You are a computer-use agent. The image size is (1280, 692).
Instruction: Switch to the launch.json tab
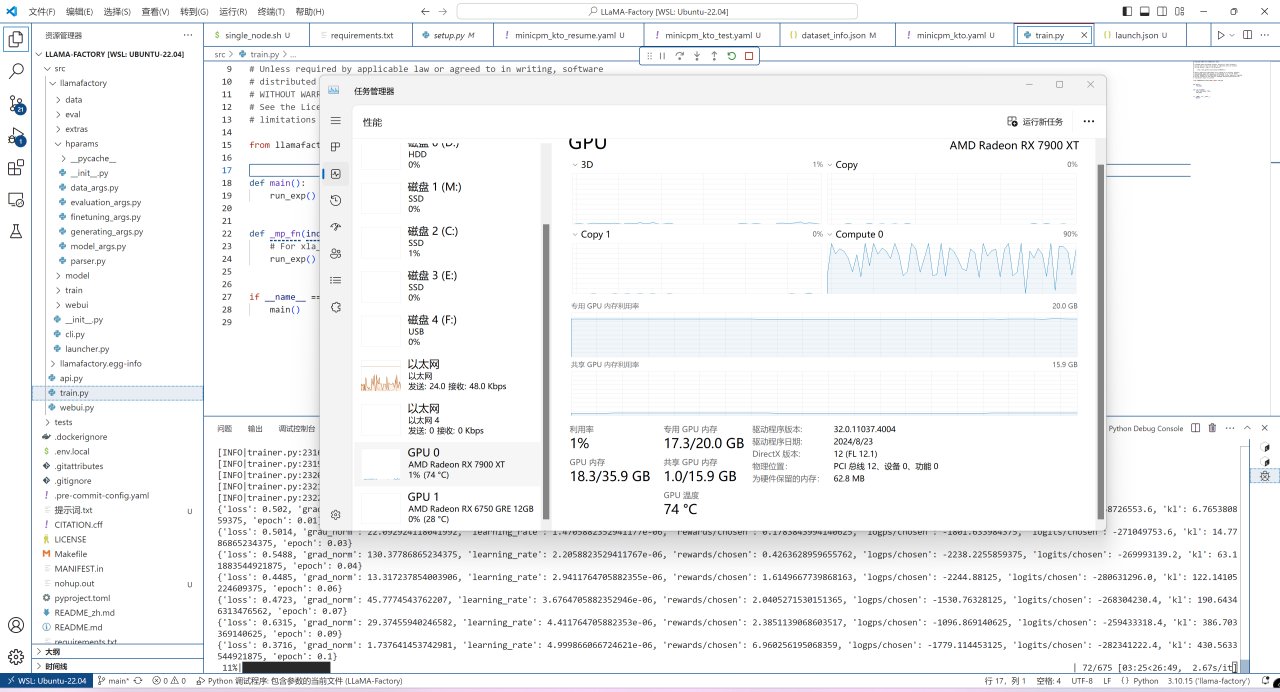1136,35
